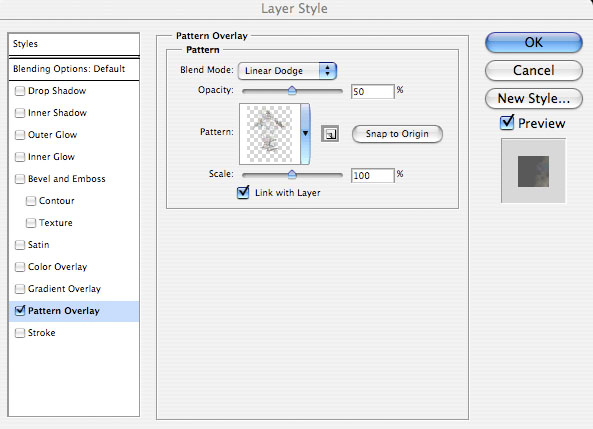Screen dimensions: 593x429
Task: Select the Bevel and Emboss label
Action: coord(67,179)
